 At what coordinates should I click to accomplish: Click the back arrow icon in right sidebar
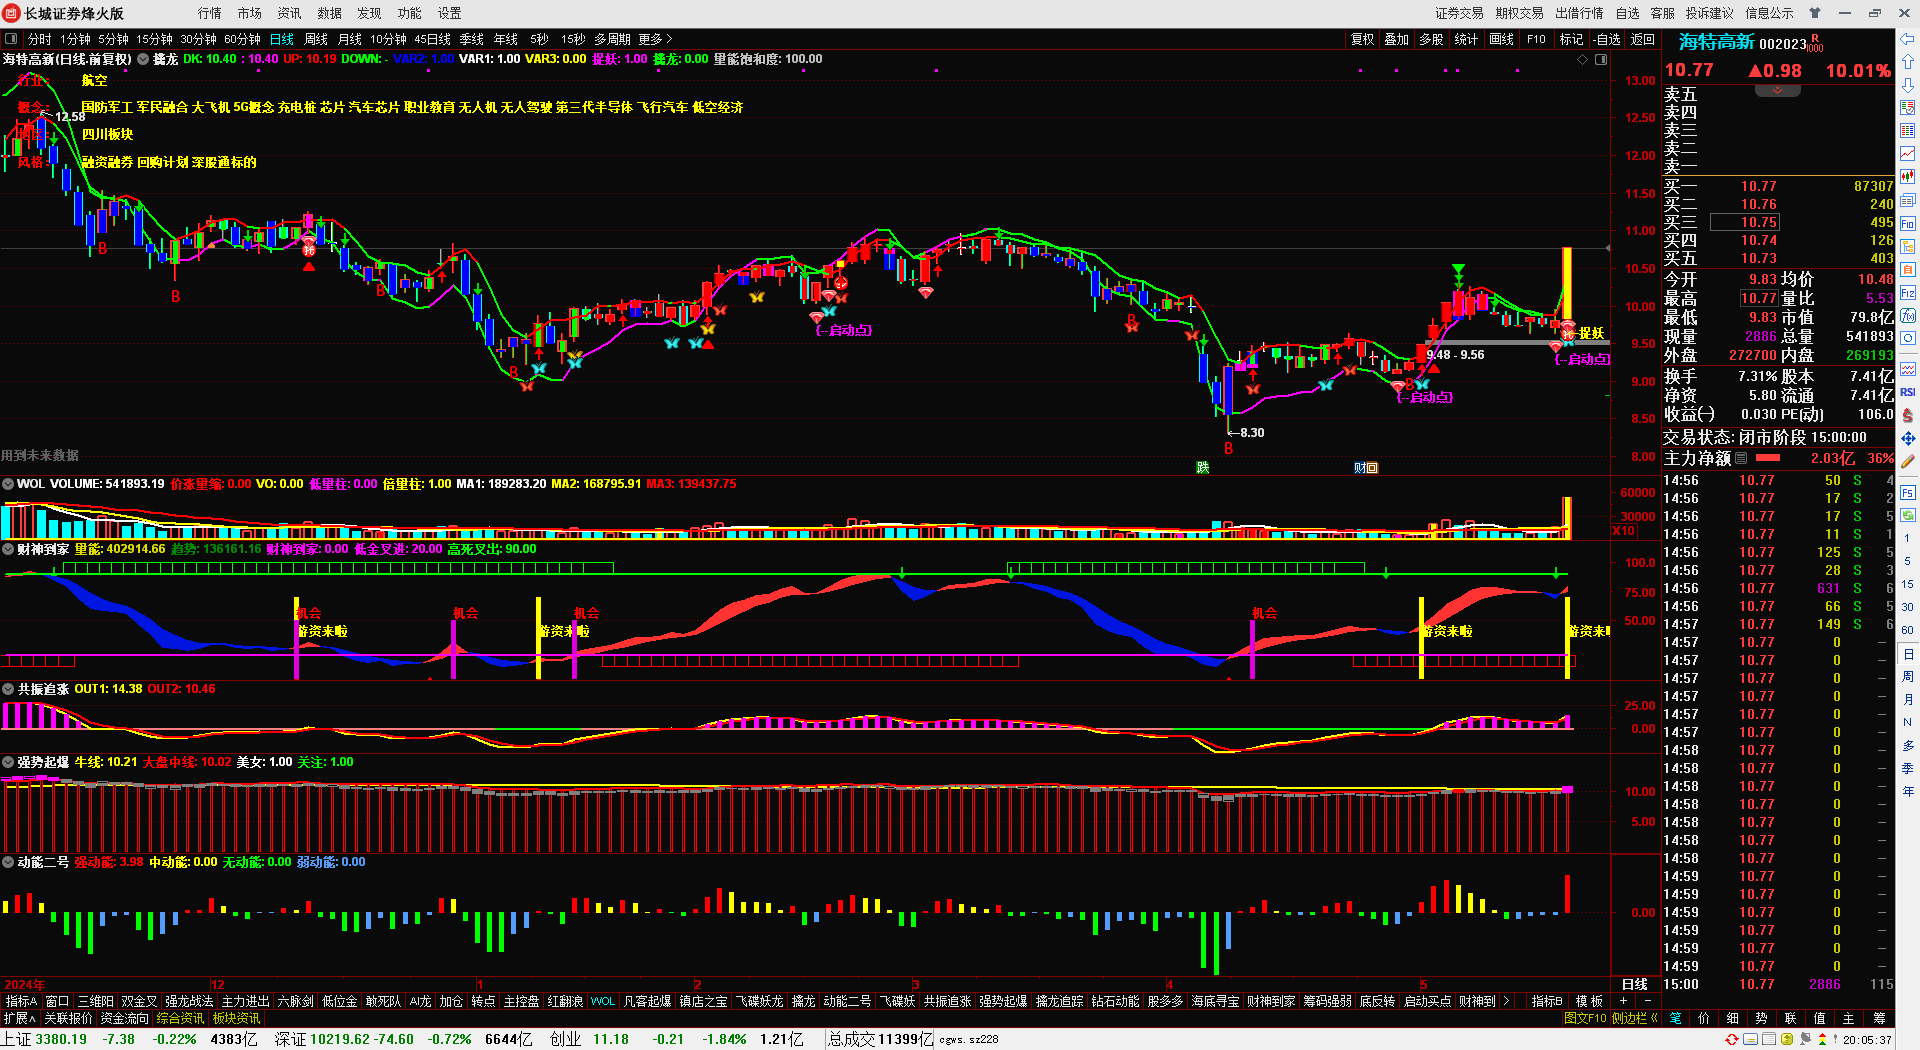coord(1908,39)
